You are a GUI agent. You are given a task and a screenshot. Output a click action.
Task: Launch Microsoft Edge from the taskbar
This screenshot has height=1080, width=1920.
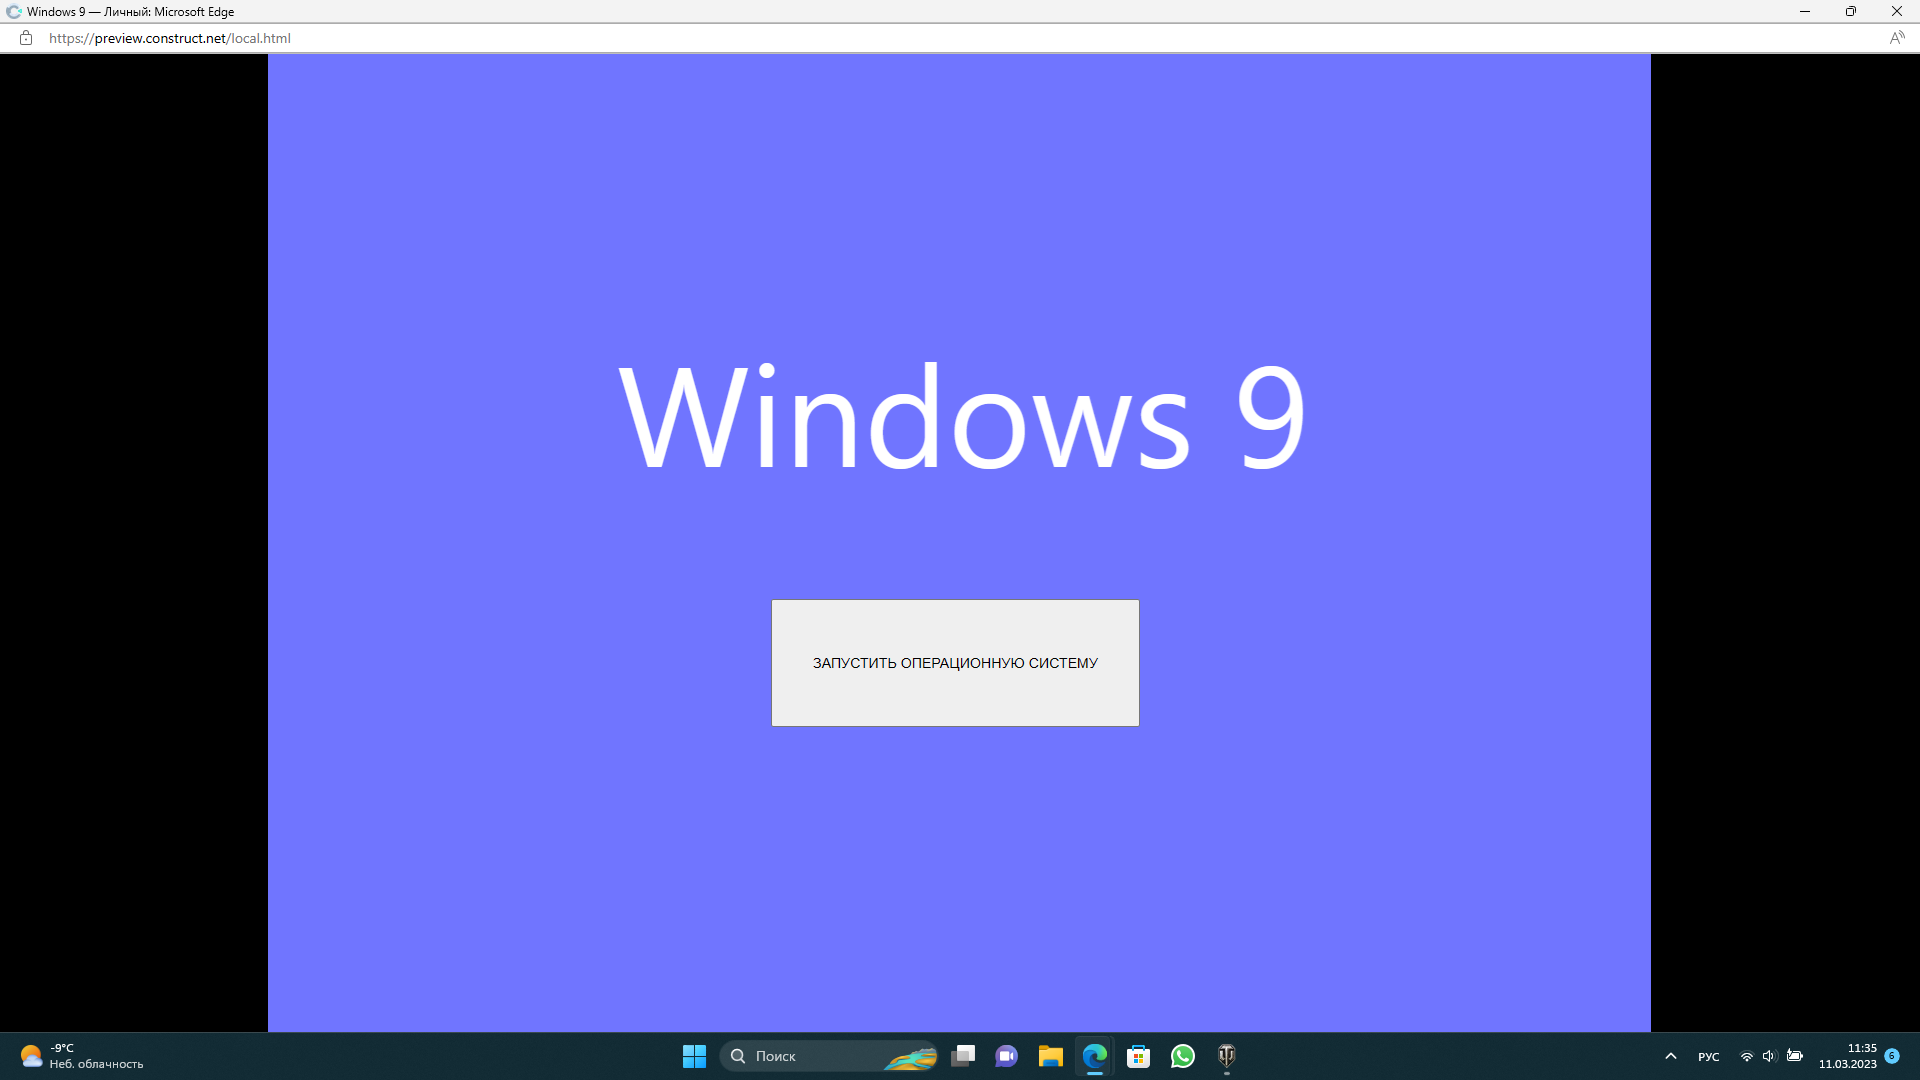coord(1096,1056)
